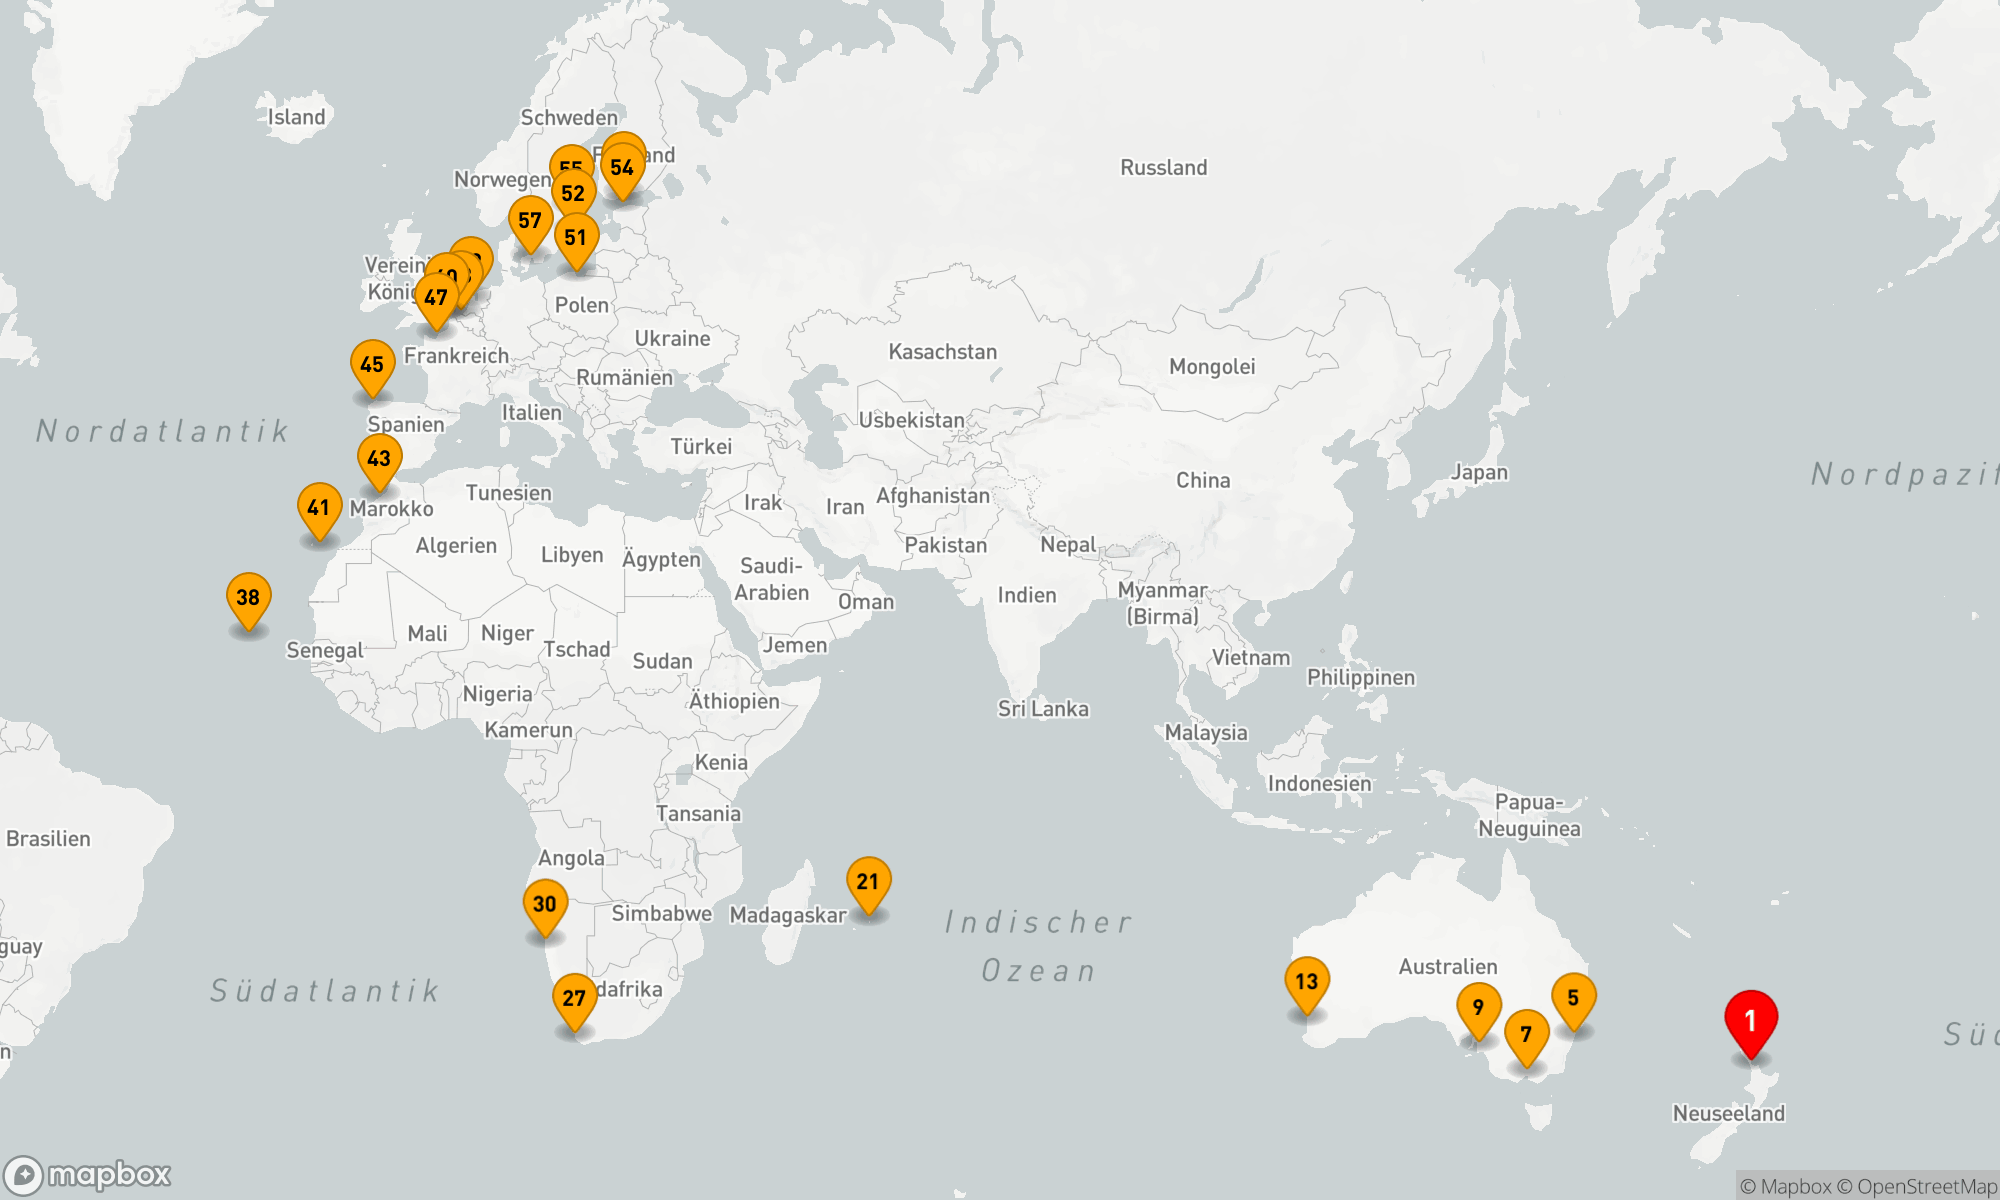Select marker 43 in southern Spanien
Screen dimensions: 2000x1200
pos(379,459)
